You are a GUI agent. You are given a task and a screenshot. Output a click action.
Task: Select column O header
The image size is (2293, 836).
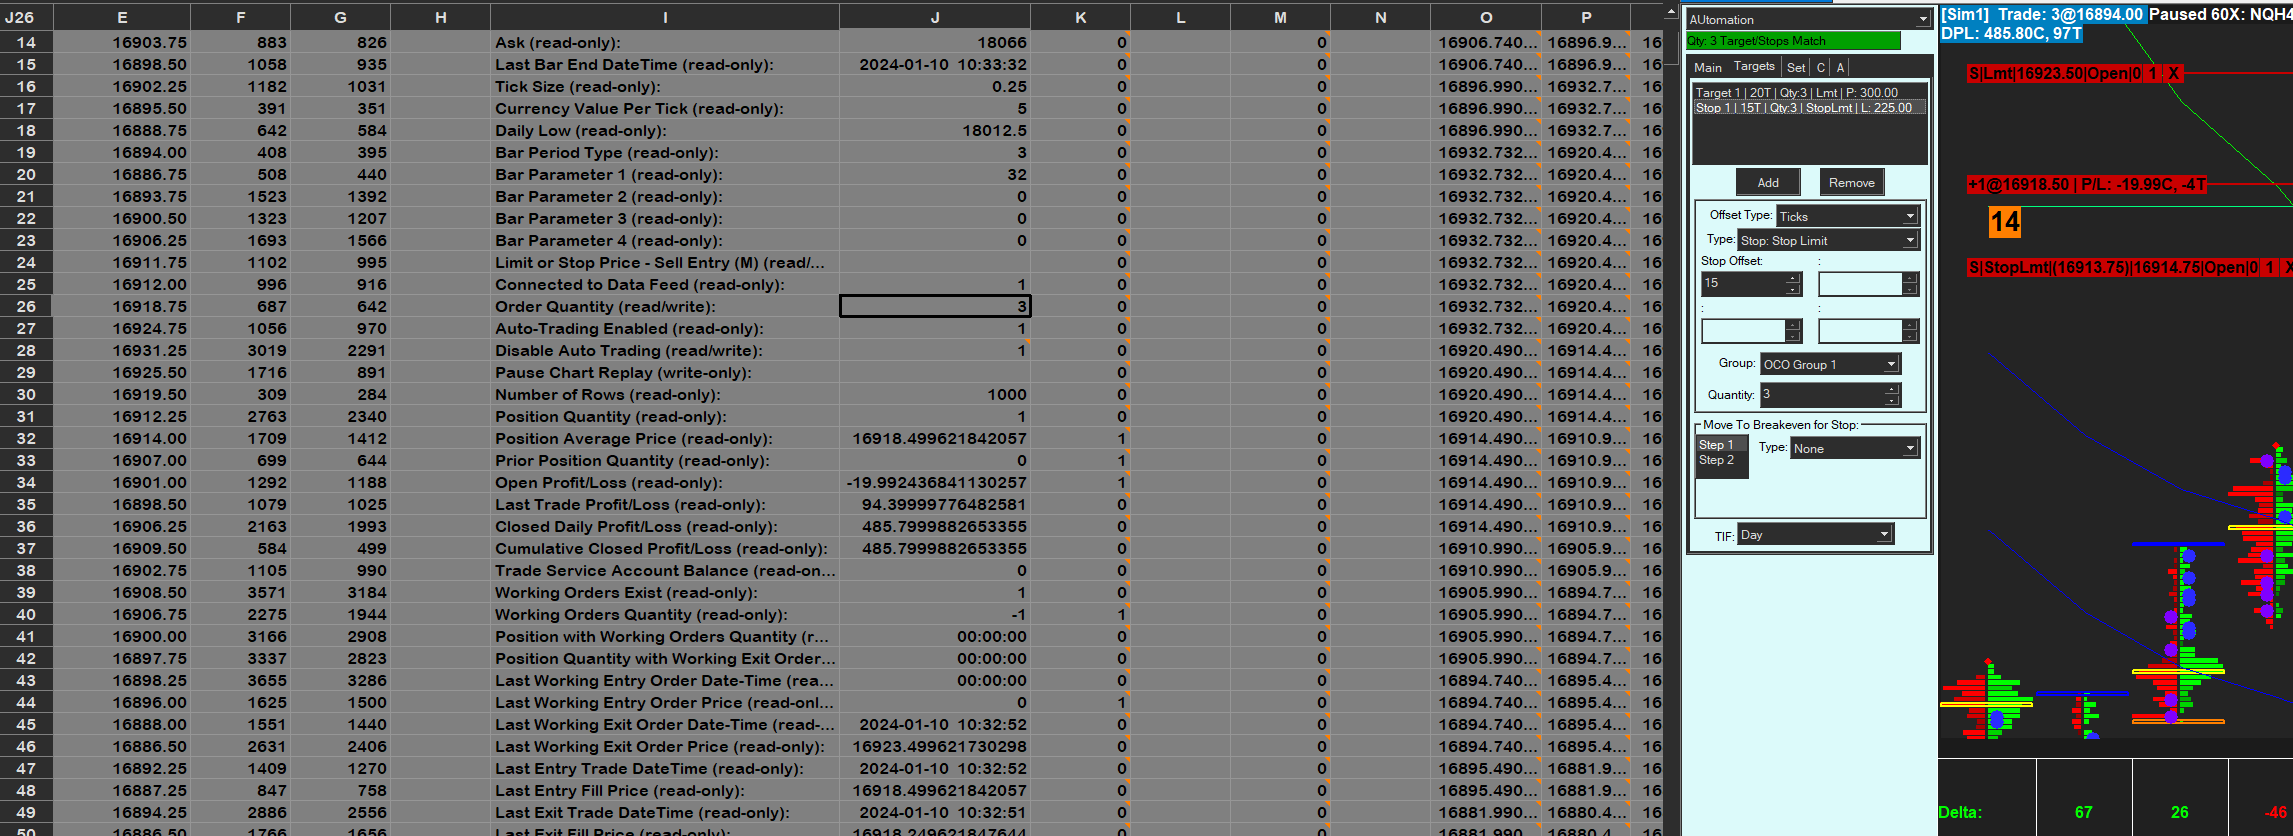click(1486, 17)
